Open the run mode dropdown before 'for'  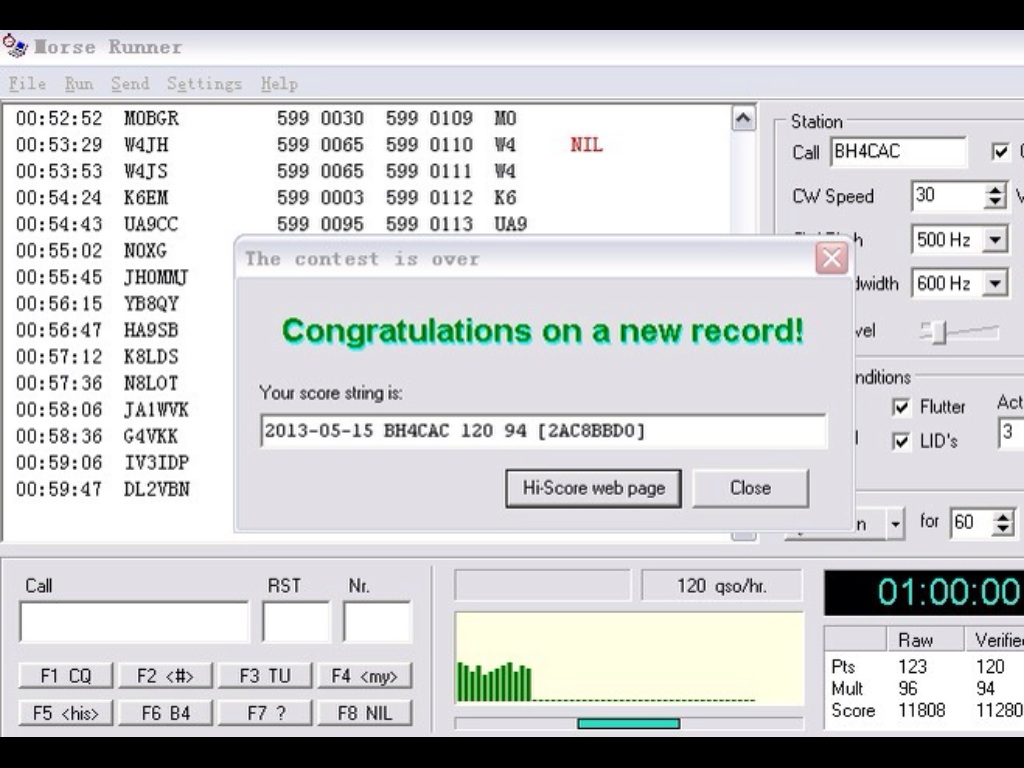pyautogui.click(x=895, y=524)
